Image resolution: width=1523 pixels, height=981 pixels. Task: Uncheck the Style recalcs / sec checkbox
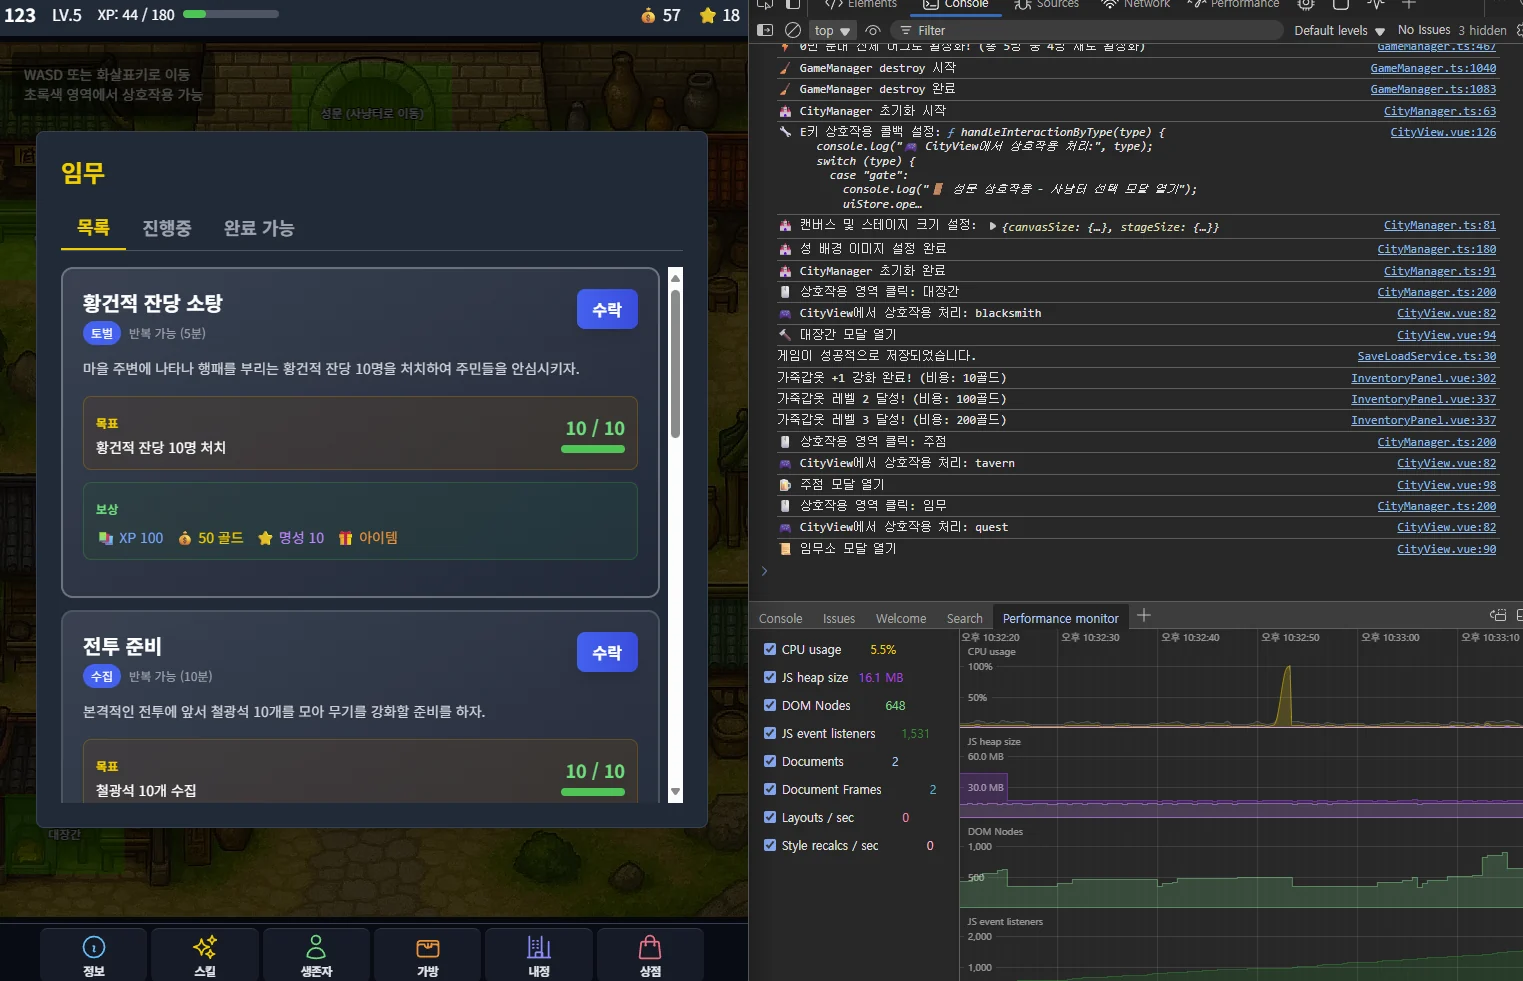pyautogui.click(x=770, y=845)
